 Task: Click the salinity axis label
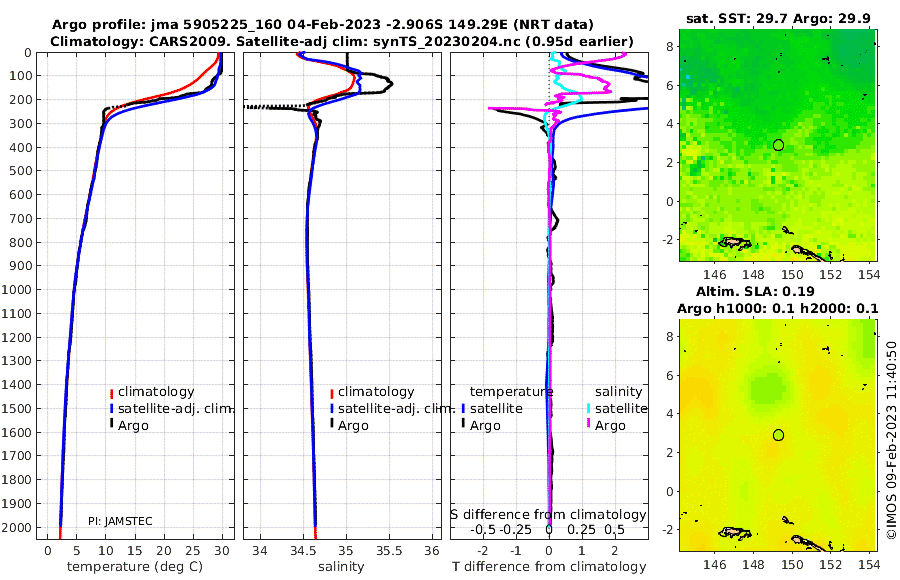341,566
